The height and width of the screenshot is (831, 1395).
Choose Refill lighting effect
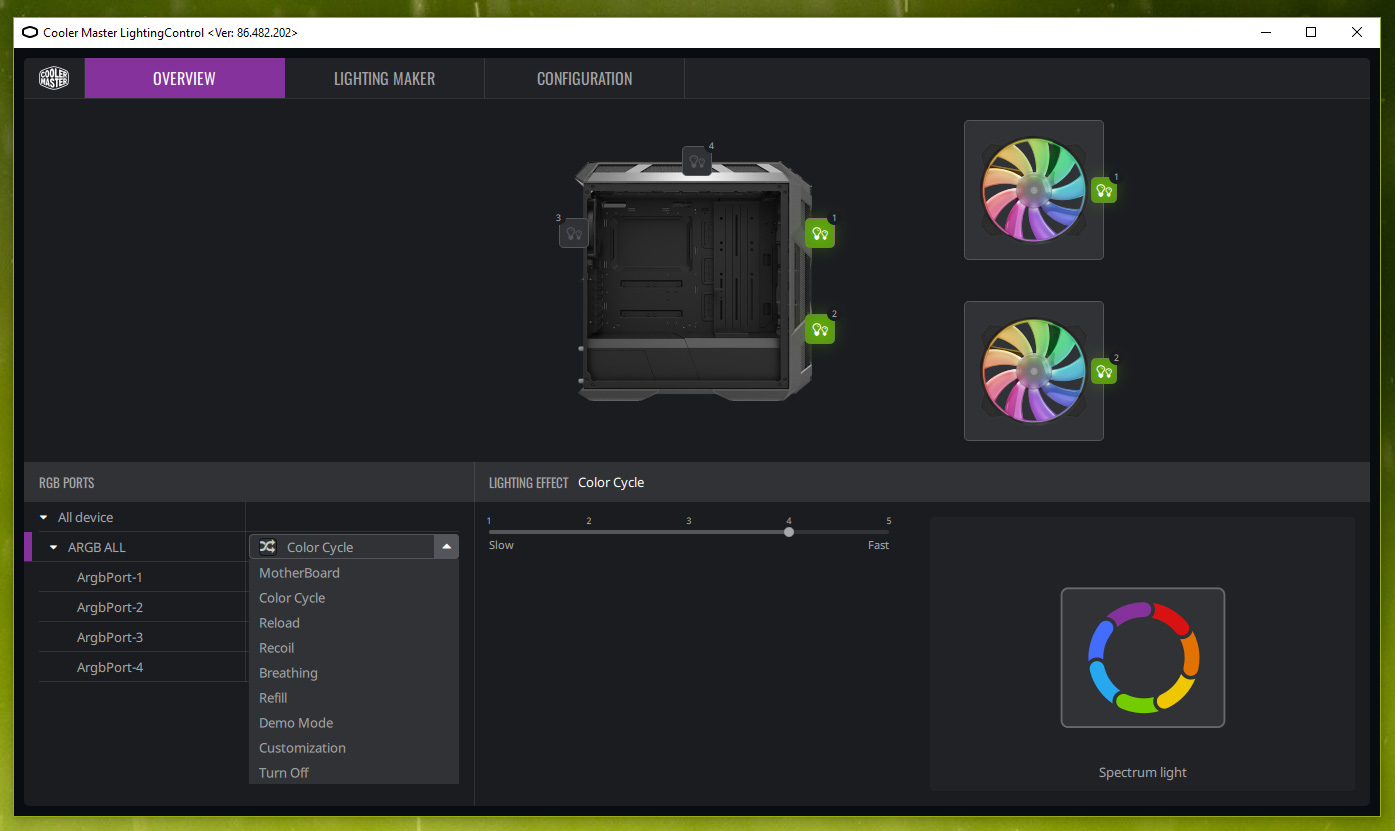[354, 698]
